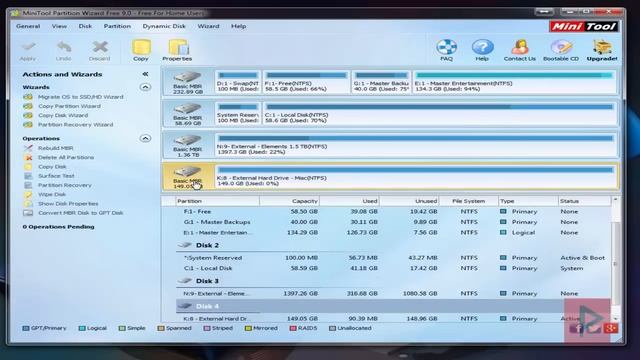The image size is (640, 360).
Task: Collapse the Operations section
Action: click(x=145, y=138)
